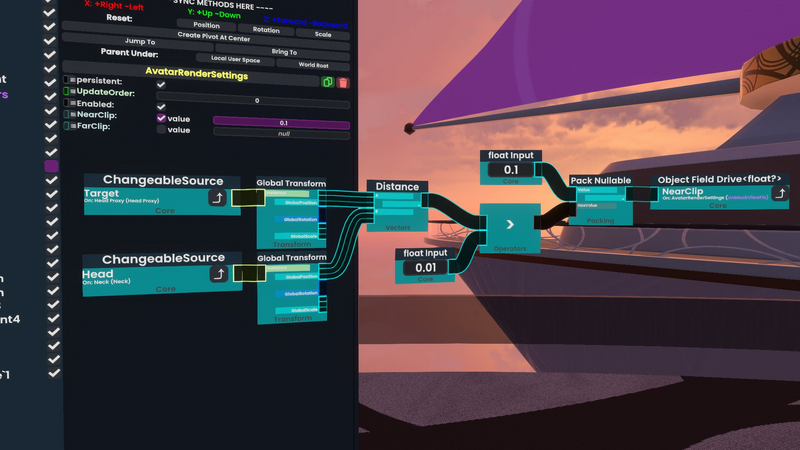
Task: Click the arrow icon on NearClip drive node
Action: (780, 193)
